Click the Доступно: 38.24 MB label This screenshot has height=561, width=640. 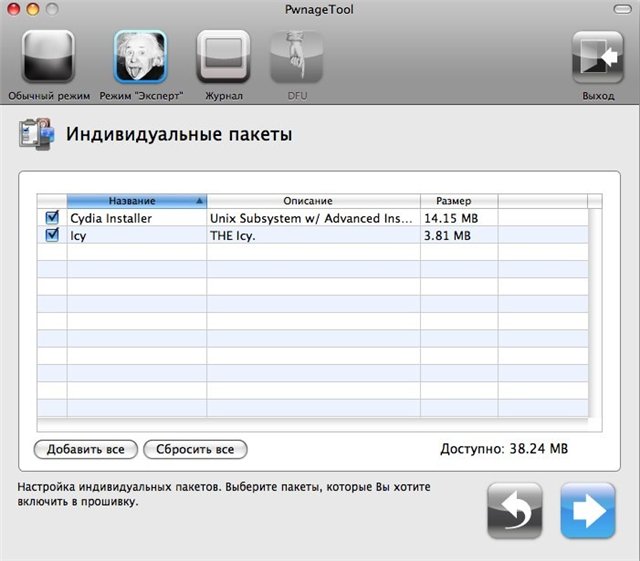point(504,449)
